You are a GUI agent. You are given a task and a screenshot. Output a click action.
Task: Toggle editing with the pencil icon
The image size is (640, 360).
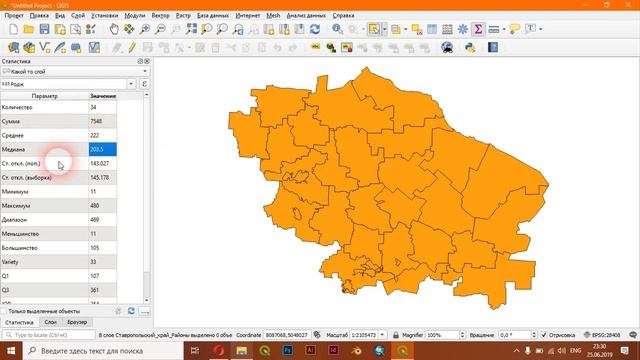[x=132, y=47]
